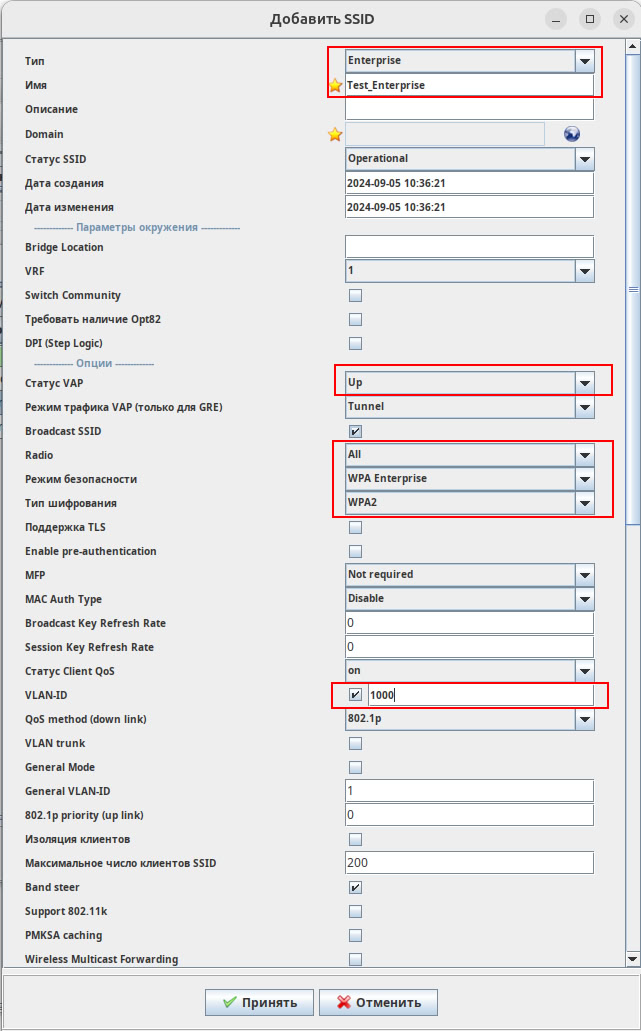Disable the Broadcast SSID checkbox
Screen dimensions: 641x1031
click(x=355, y=431)
